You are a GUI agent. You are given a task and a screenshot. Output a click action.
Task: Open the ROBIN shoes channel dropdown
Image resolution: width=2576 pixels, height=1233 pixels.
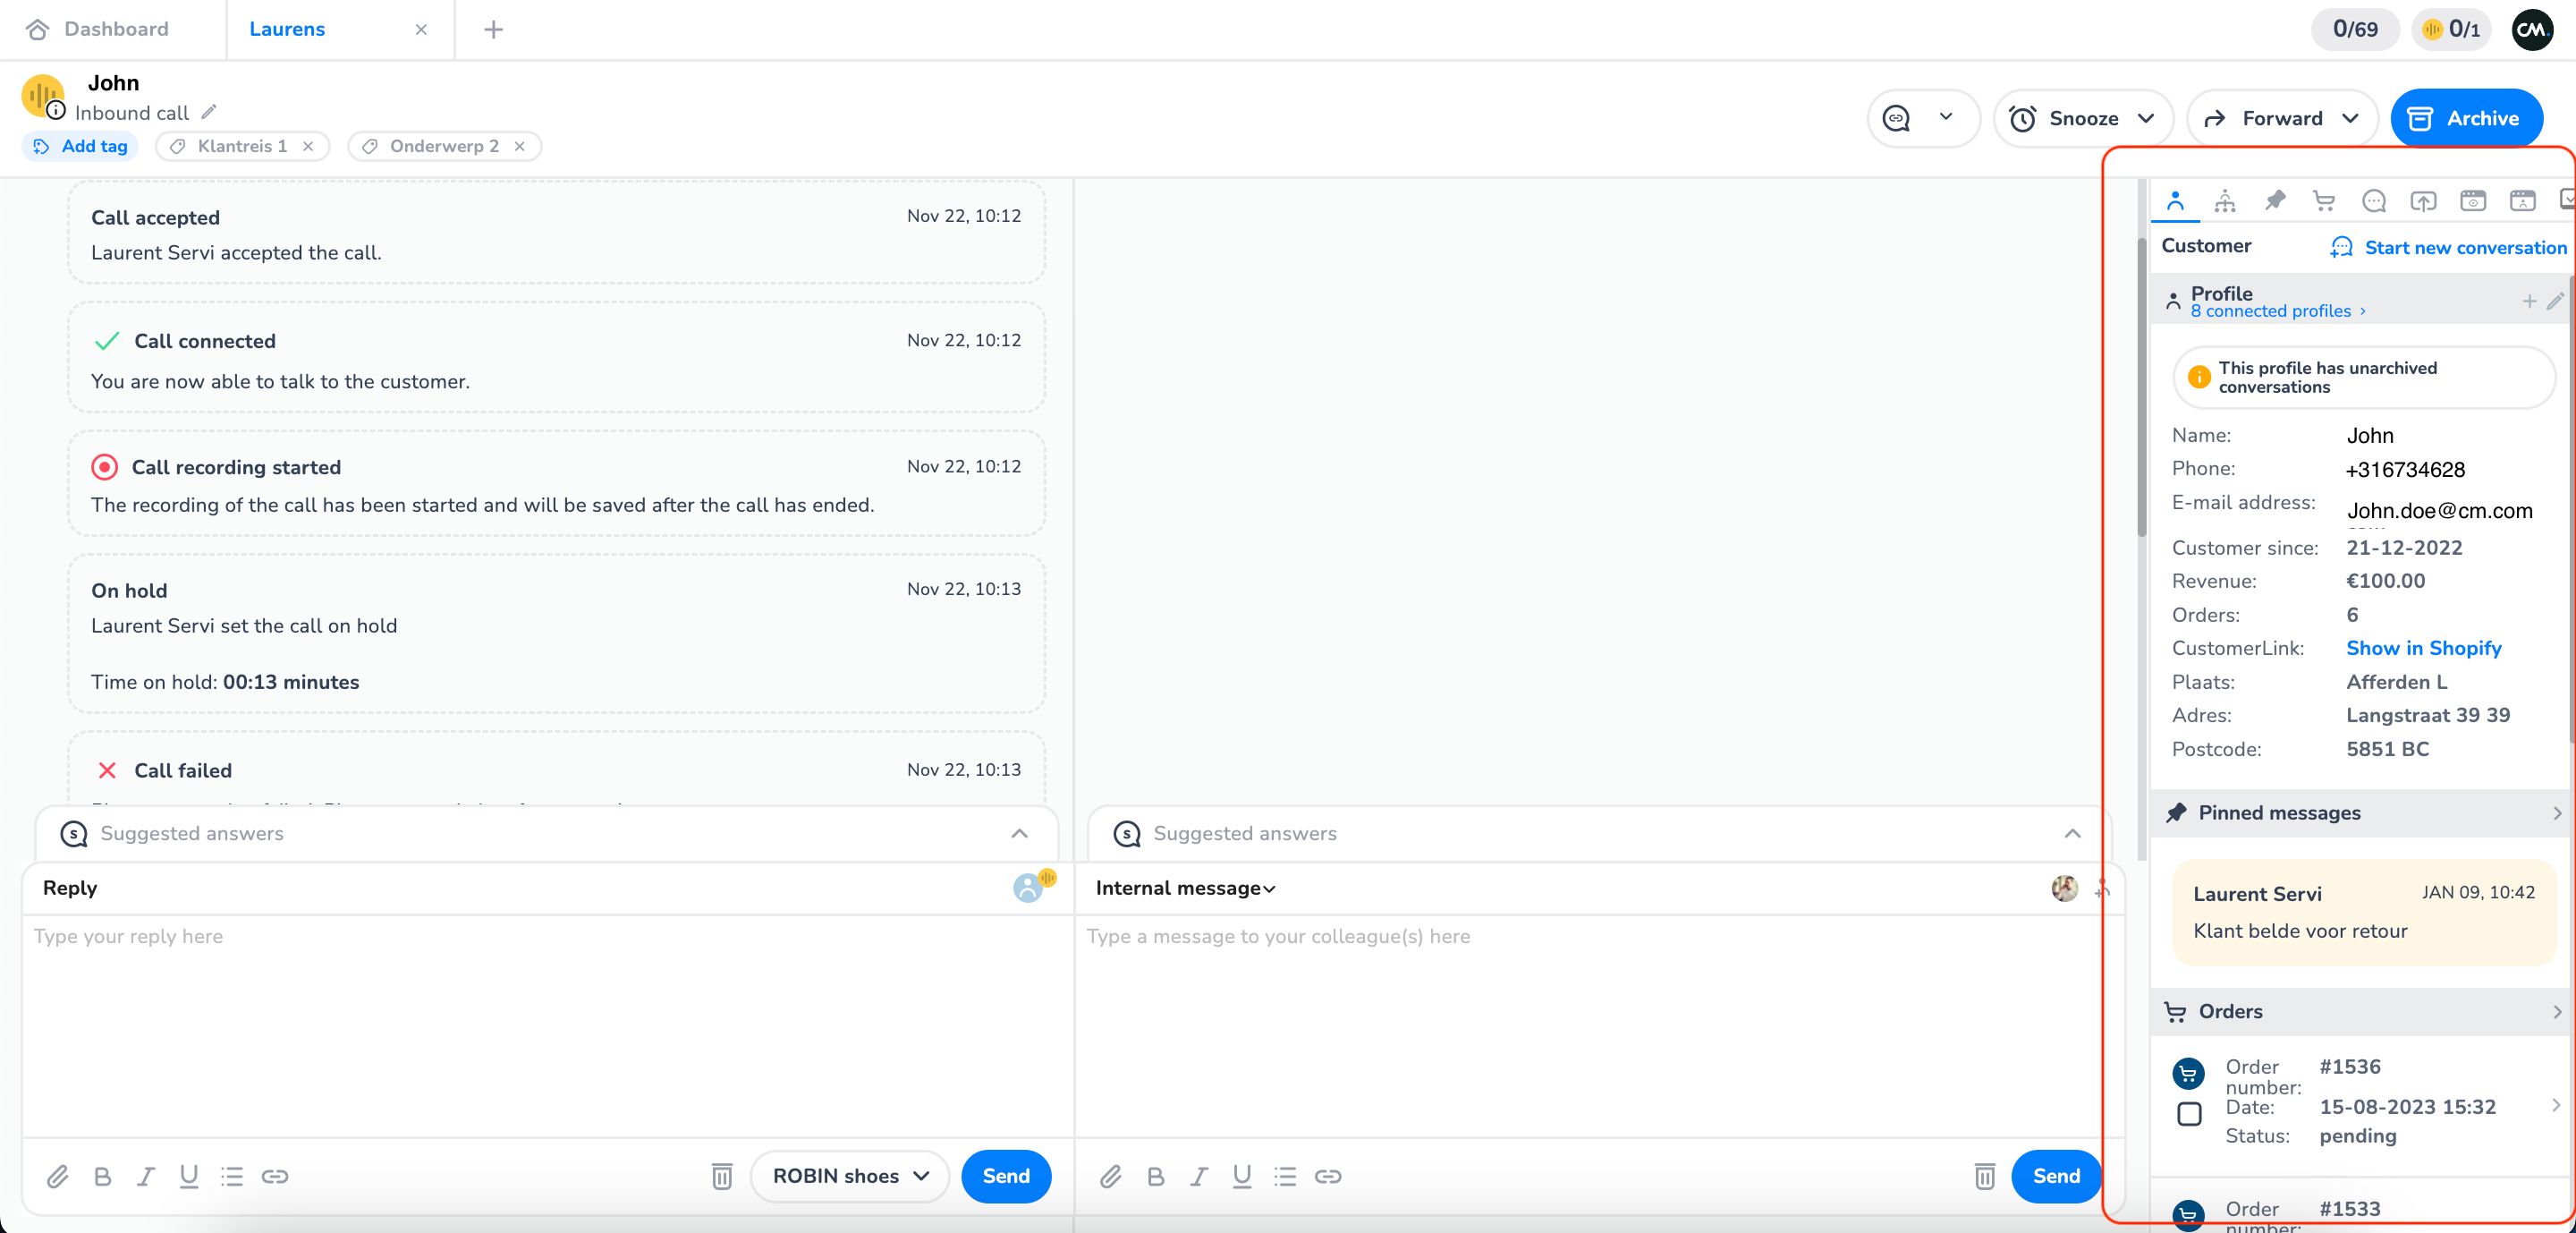[x=849, y=1176]
